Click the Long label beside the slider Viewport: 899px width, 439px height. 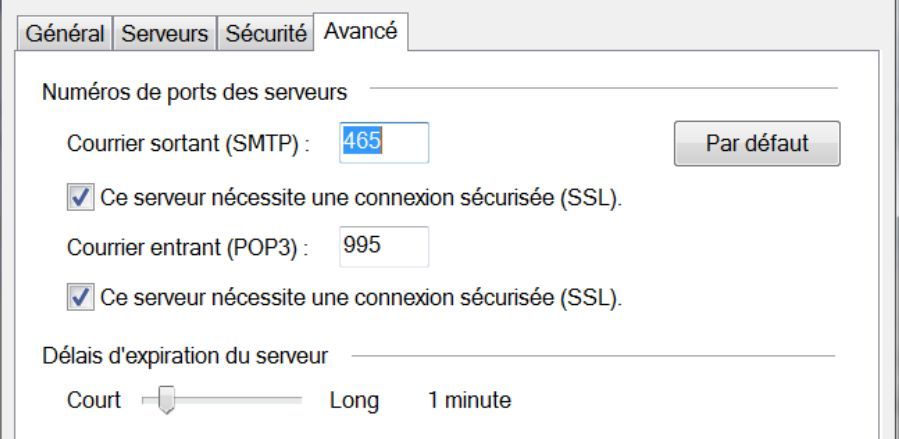(354, 402)
